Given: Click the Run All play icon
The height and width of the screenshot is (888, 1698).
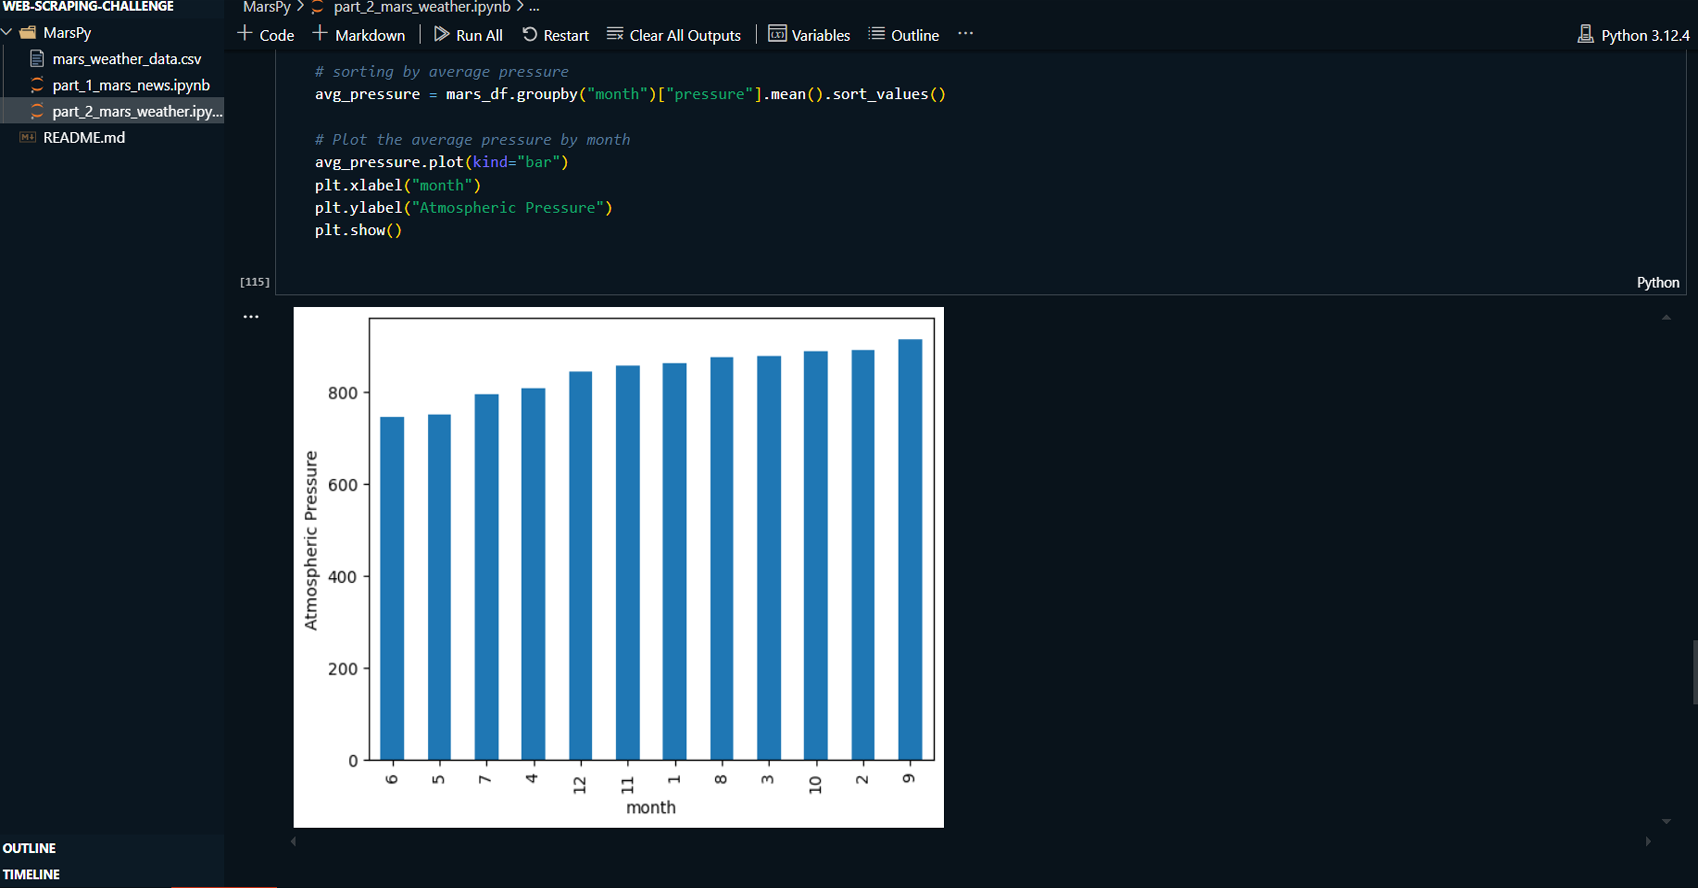Looking at the screenshot, I should tap(441, 35).
